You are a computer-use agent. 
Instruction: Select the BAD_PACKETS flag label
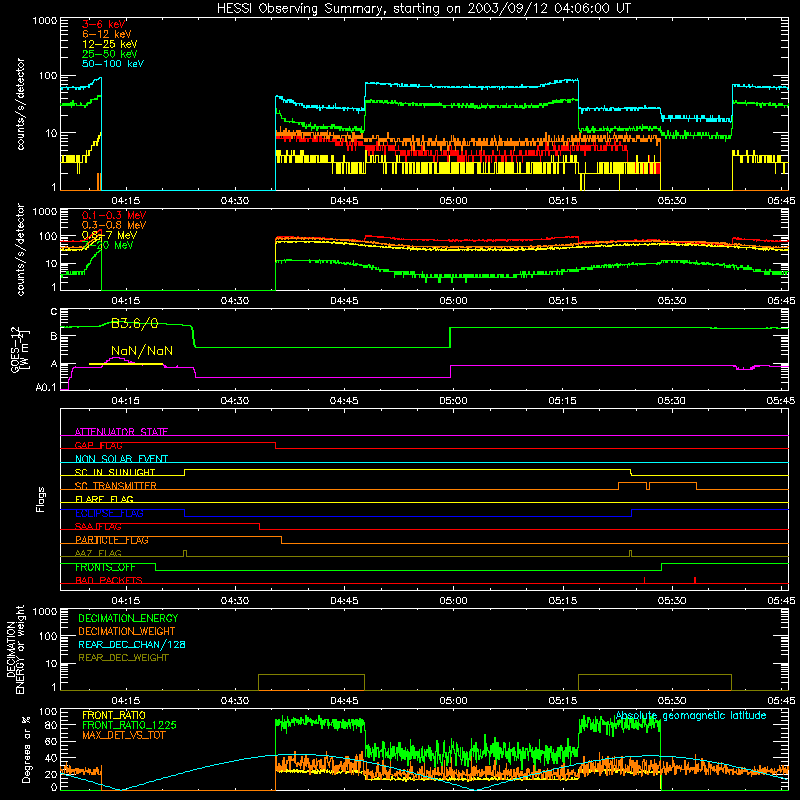click(109, 580)
